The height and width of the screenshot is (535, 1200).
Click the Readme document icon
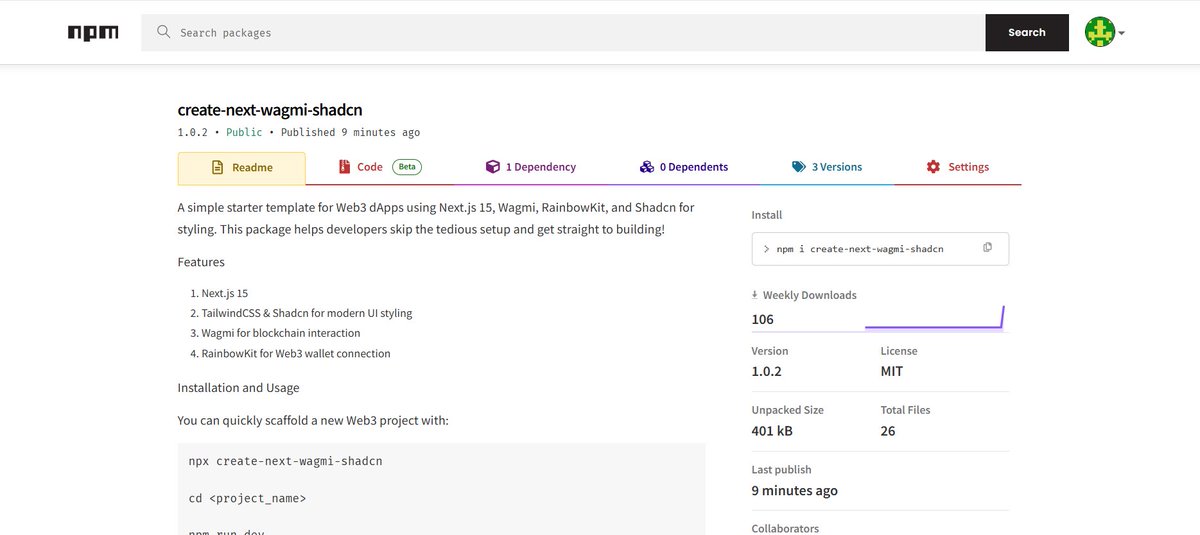point(217,168)
